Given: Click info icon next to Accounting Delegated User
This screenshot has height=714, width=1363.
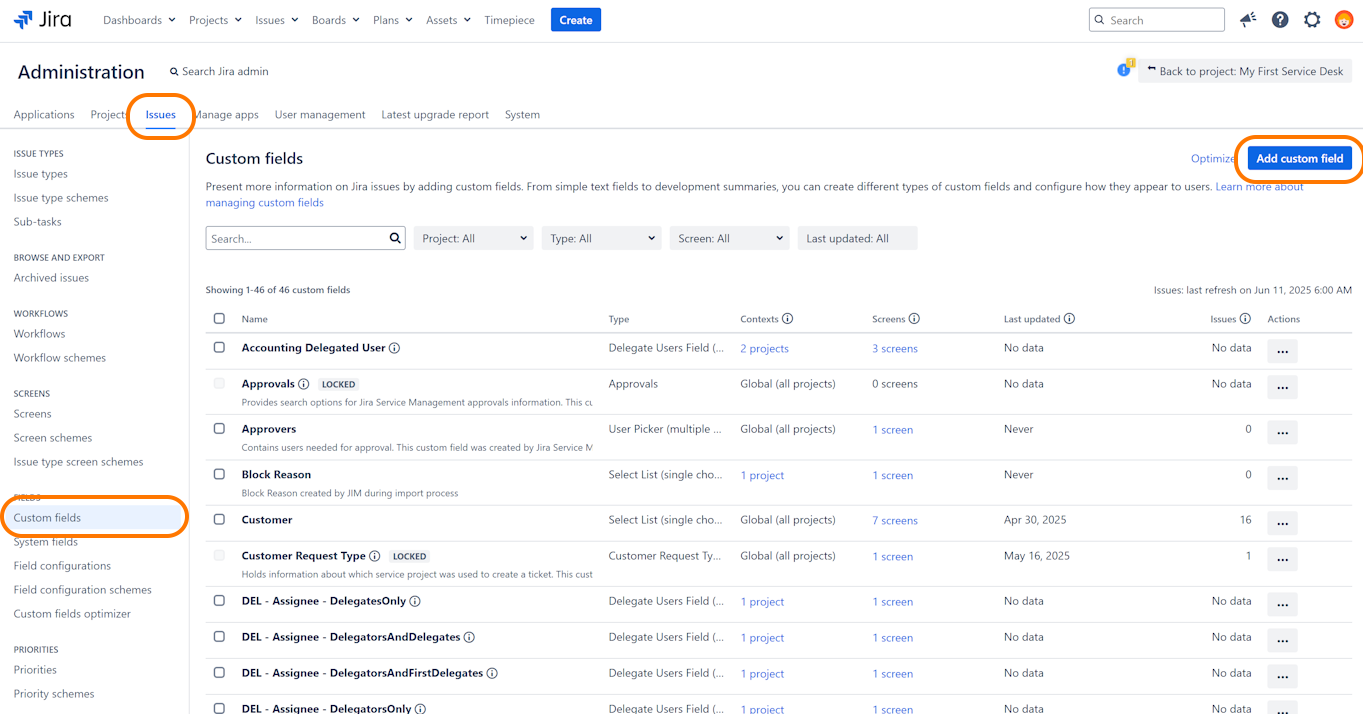Looking at the screenshot, I should click(394, 348).
